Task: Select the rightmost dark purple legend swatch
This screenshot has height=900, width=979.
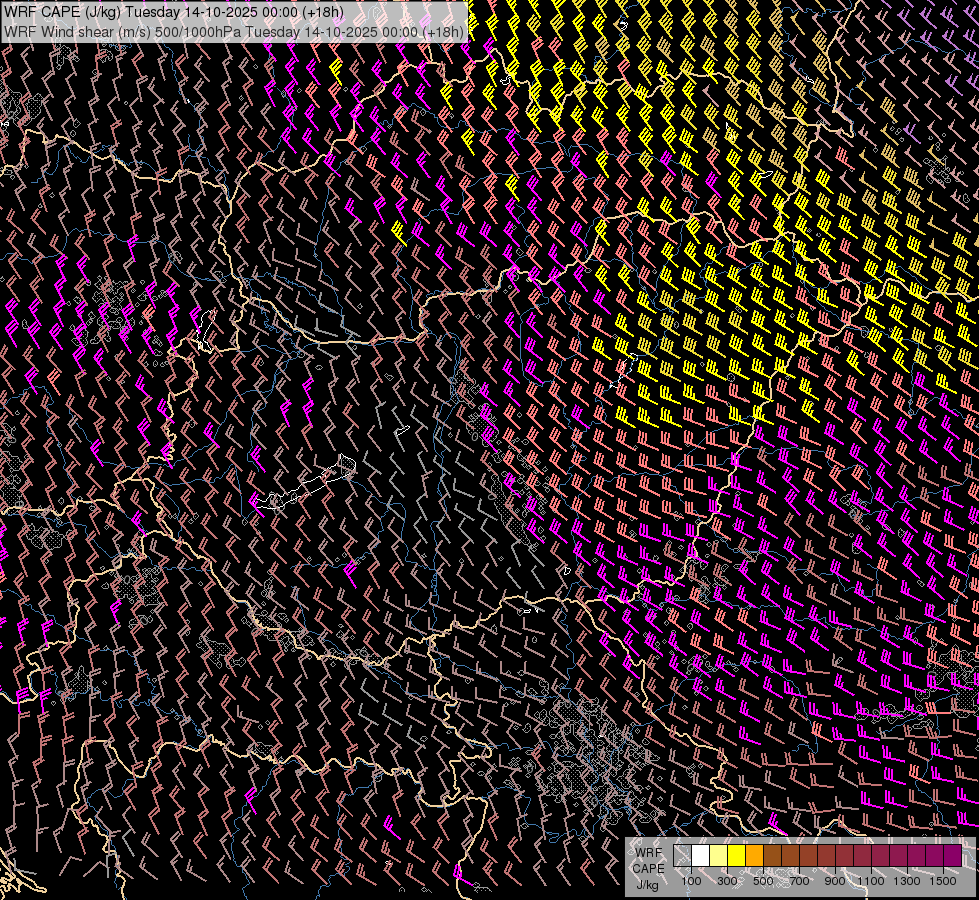Action: (x=953, y=856)
